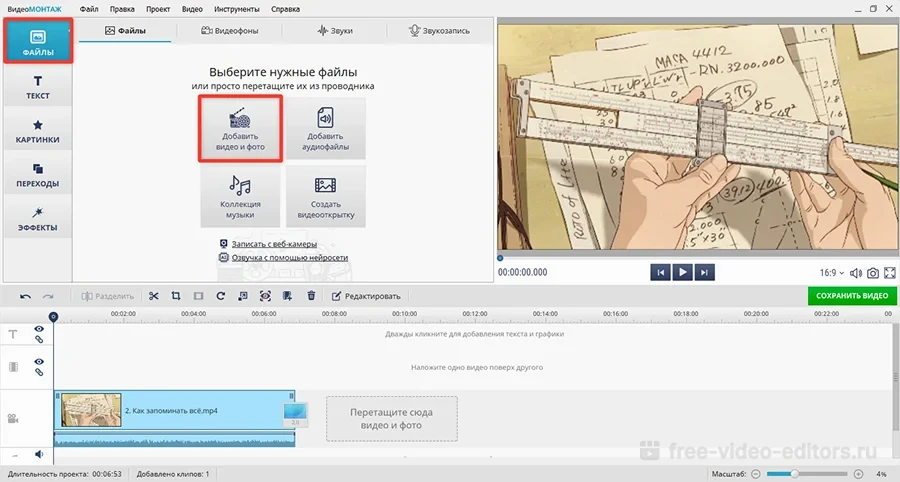
Task: Mute the audio track speaker toggle
Action: click(x=39, y=454)
